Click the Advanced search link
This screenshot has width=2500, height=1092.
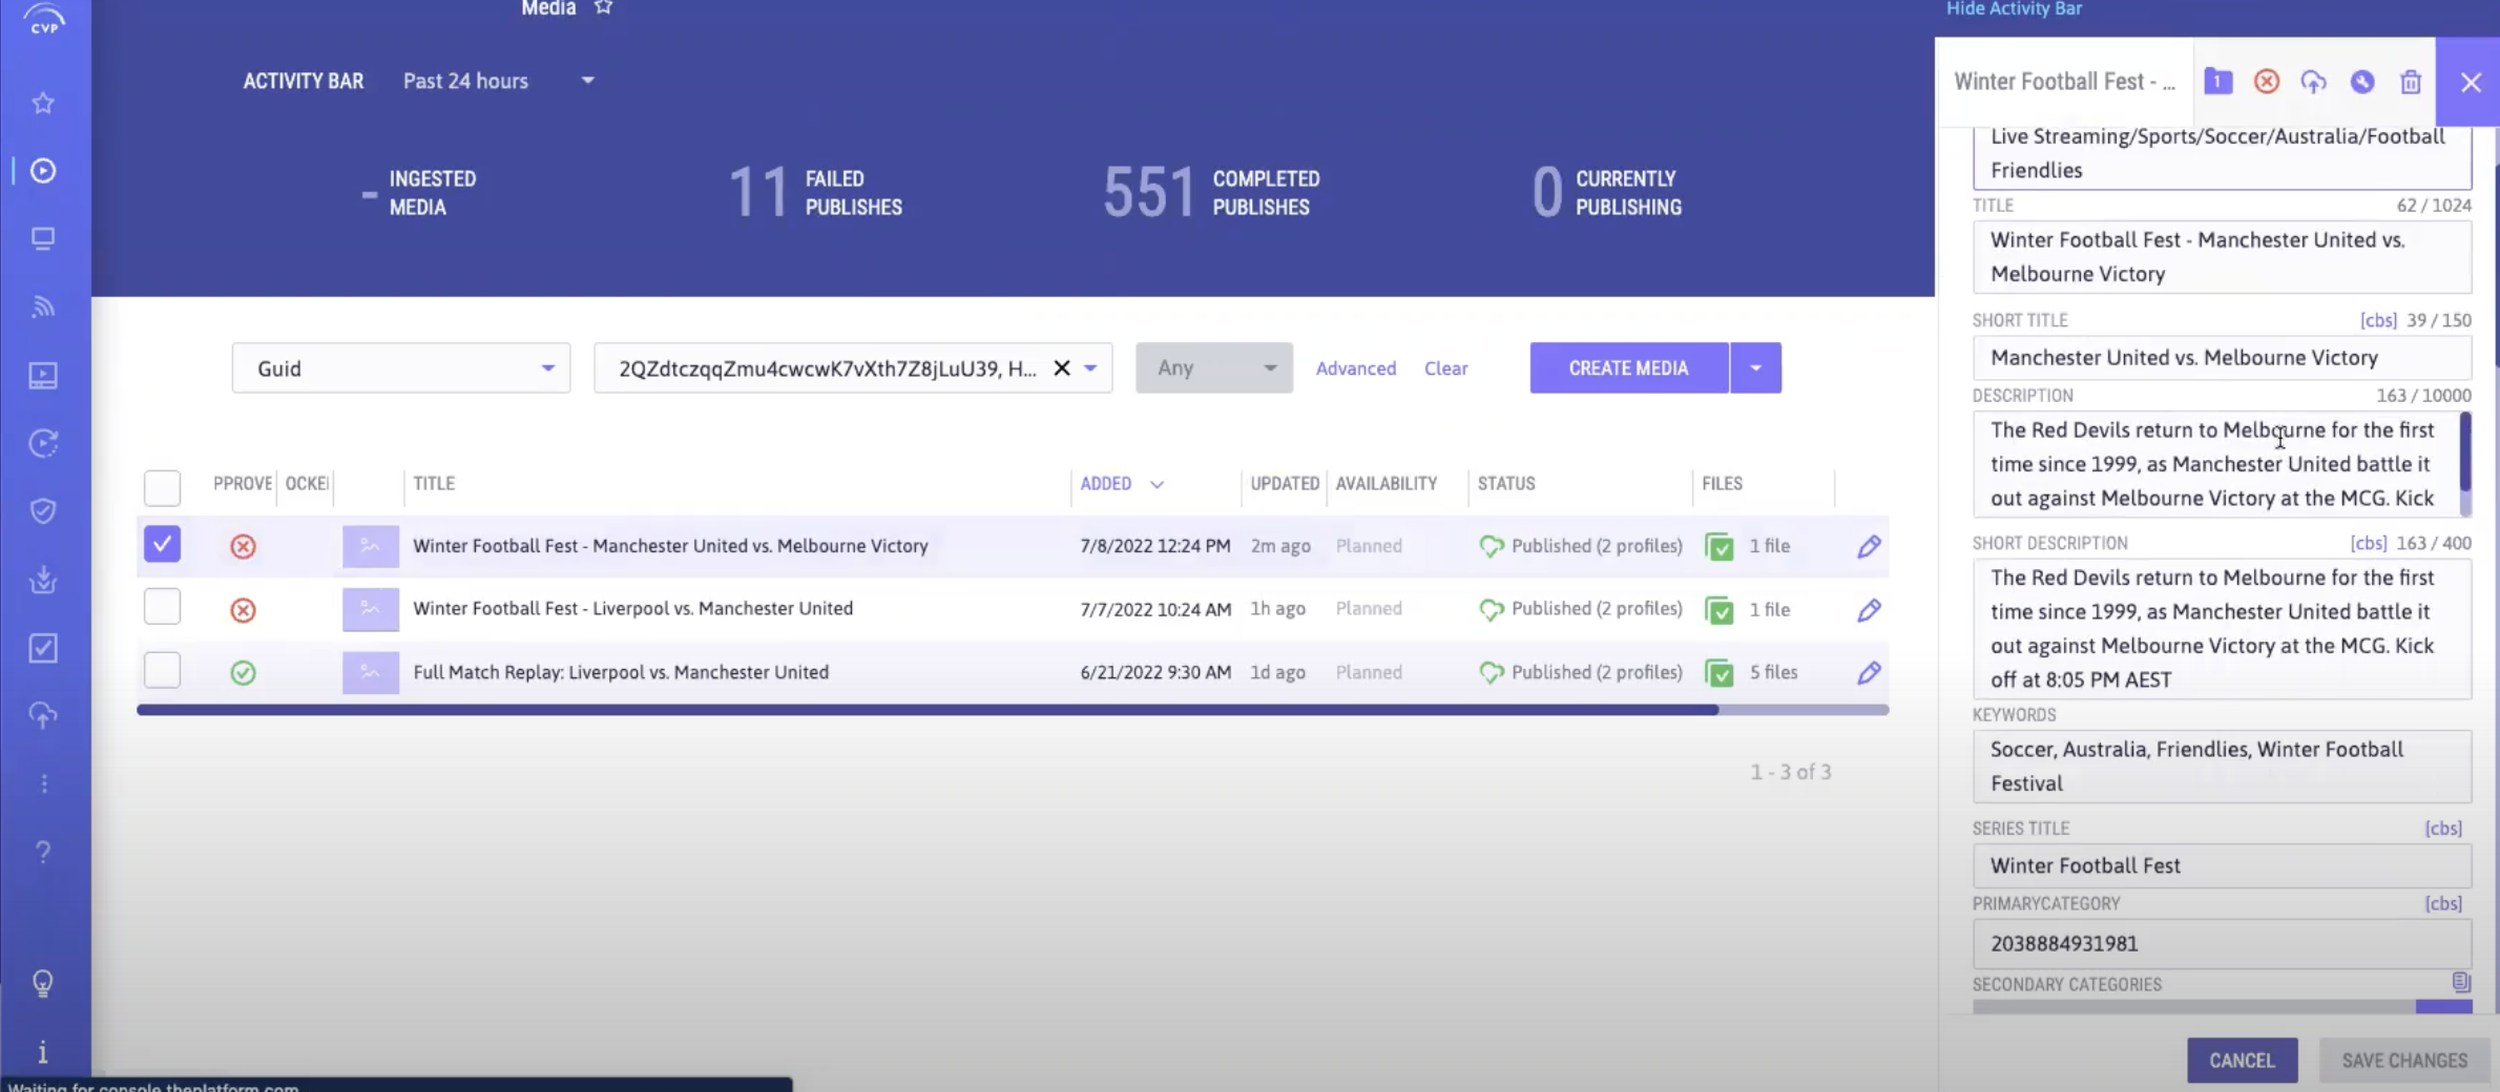(x=1355, y=368)
